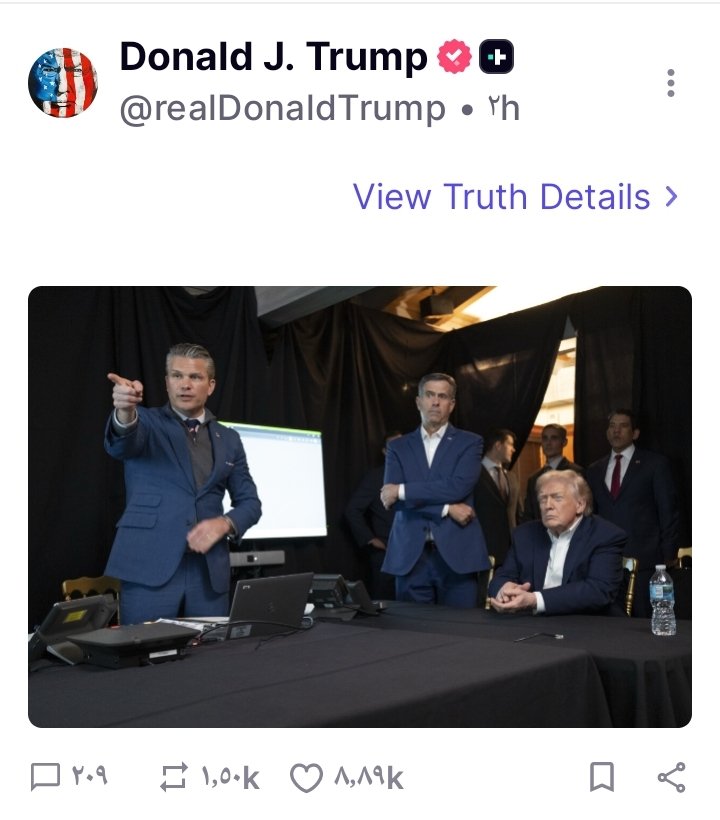The width and height of the screenshot is (720, 820).
Task: Visit the @realDonaldTrump handle
Action: pyautogui.click(x=282, y=109)
